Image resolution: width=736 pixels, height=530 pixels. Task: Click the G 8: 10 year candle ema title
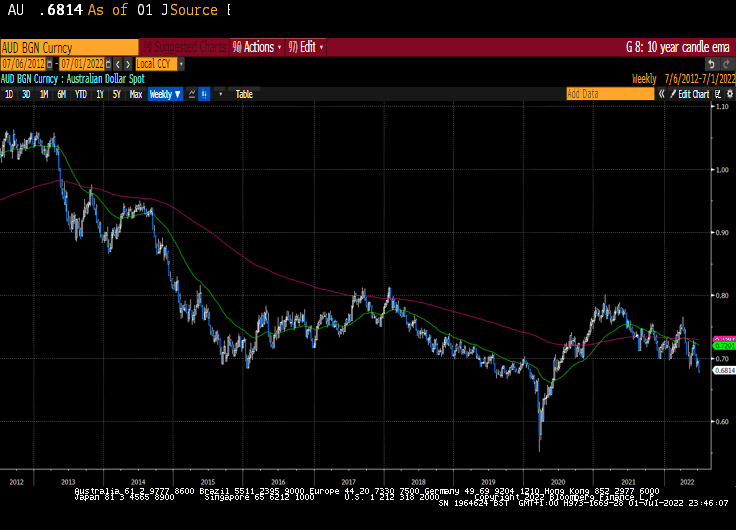(678, 47)
